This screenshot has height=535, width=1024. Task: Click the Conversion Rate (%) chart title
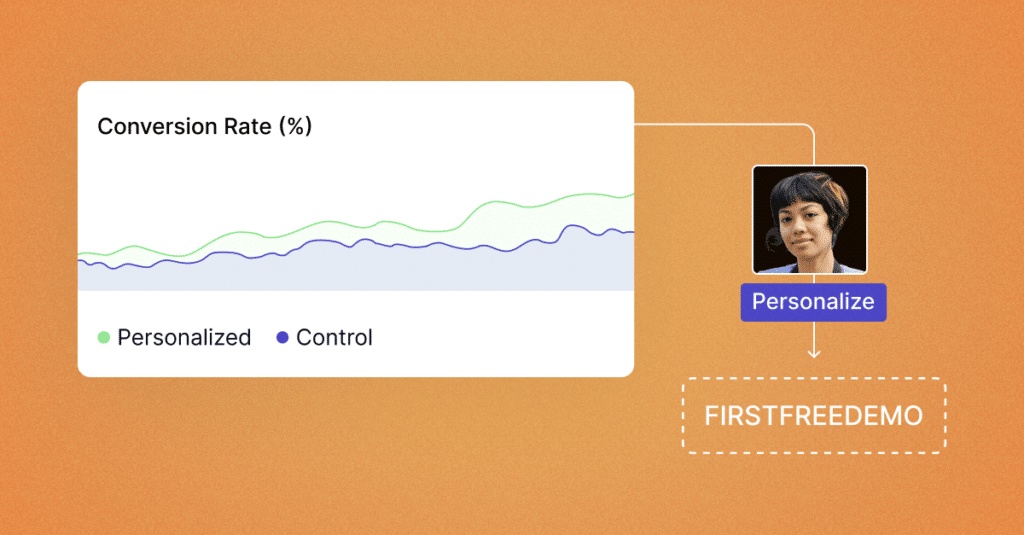coord(204,126)
